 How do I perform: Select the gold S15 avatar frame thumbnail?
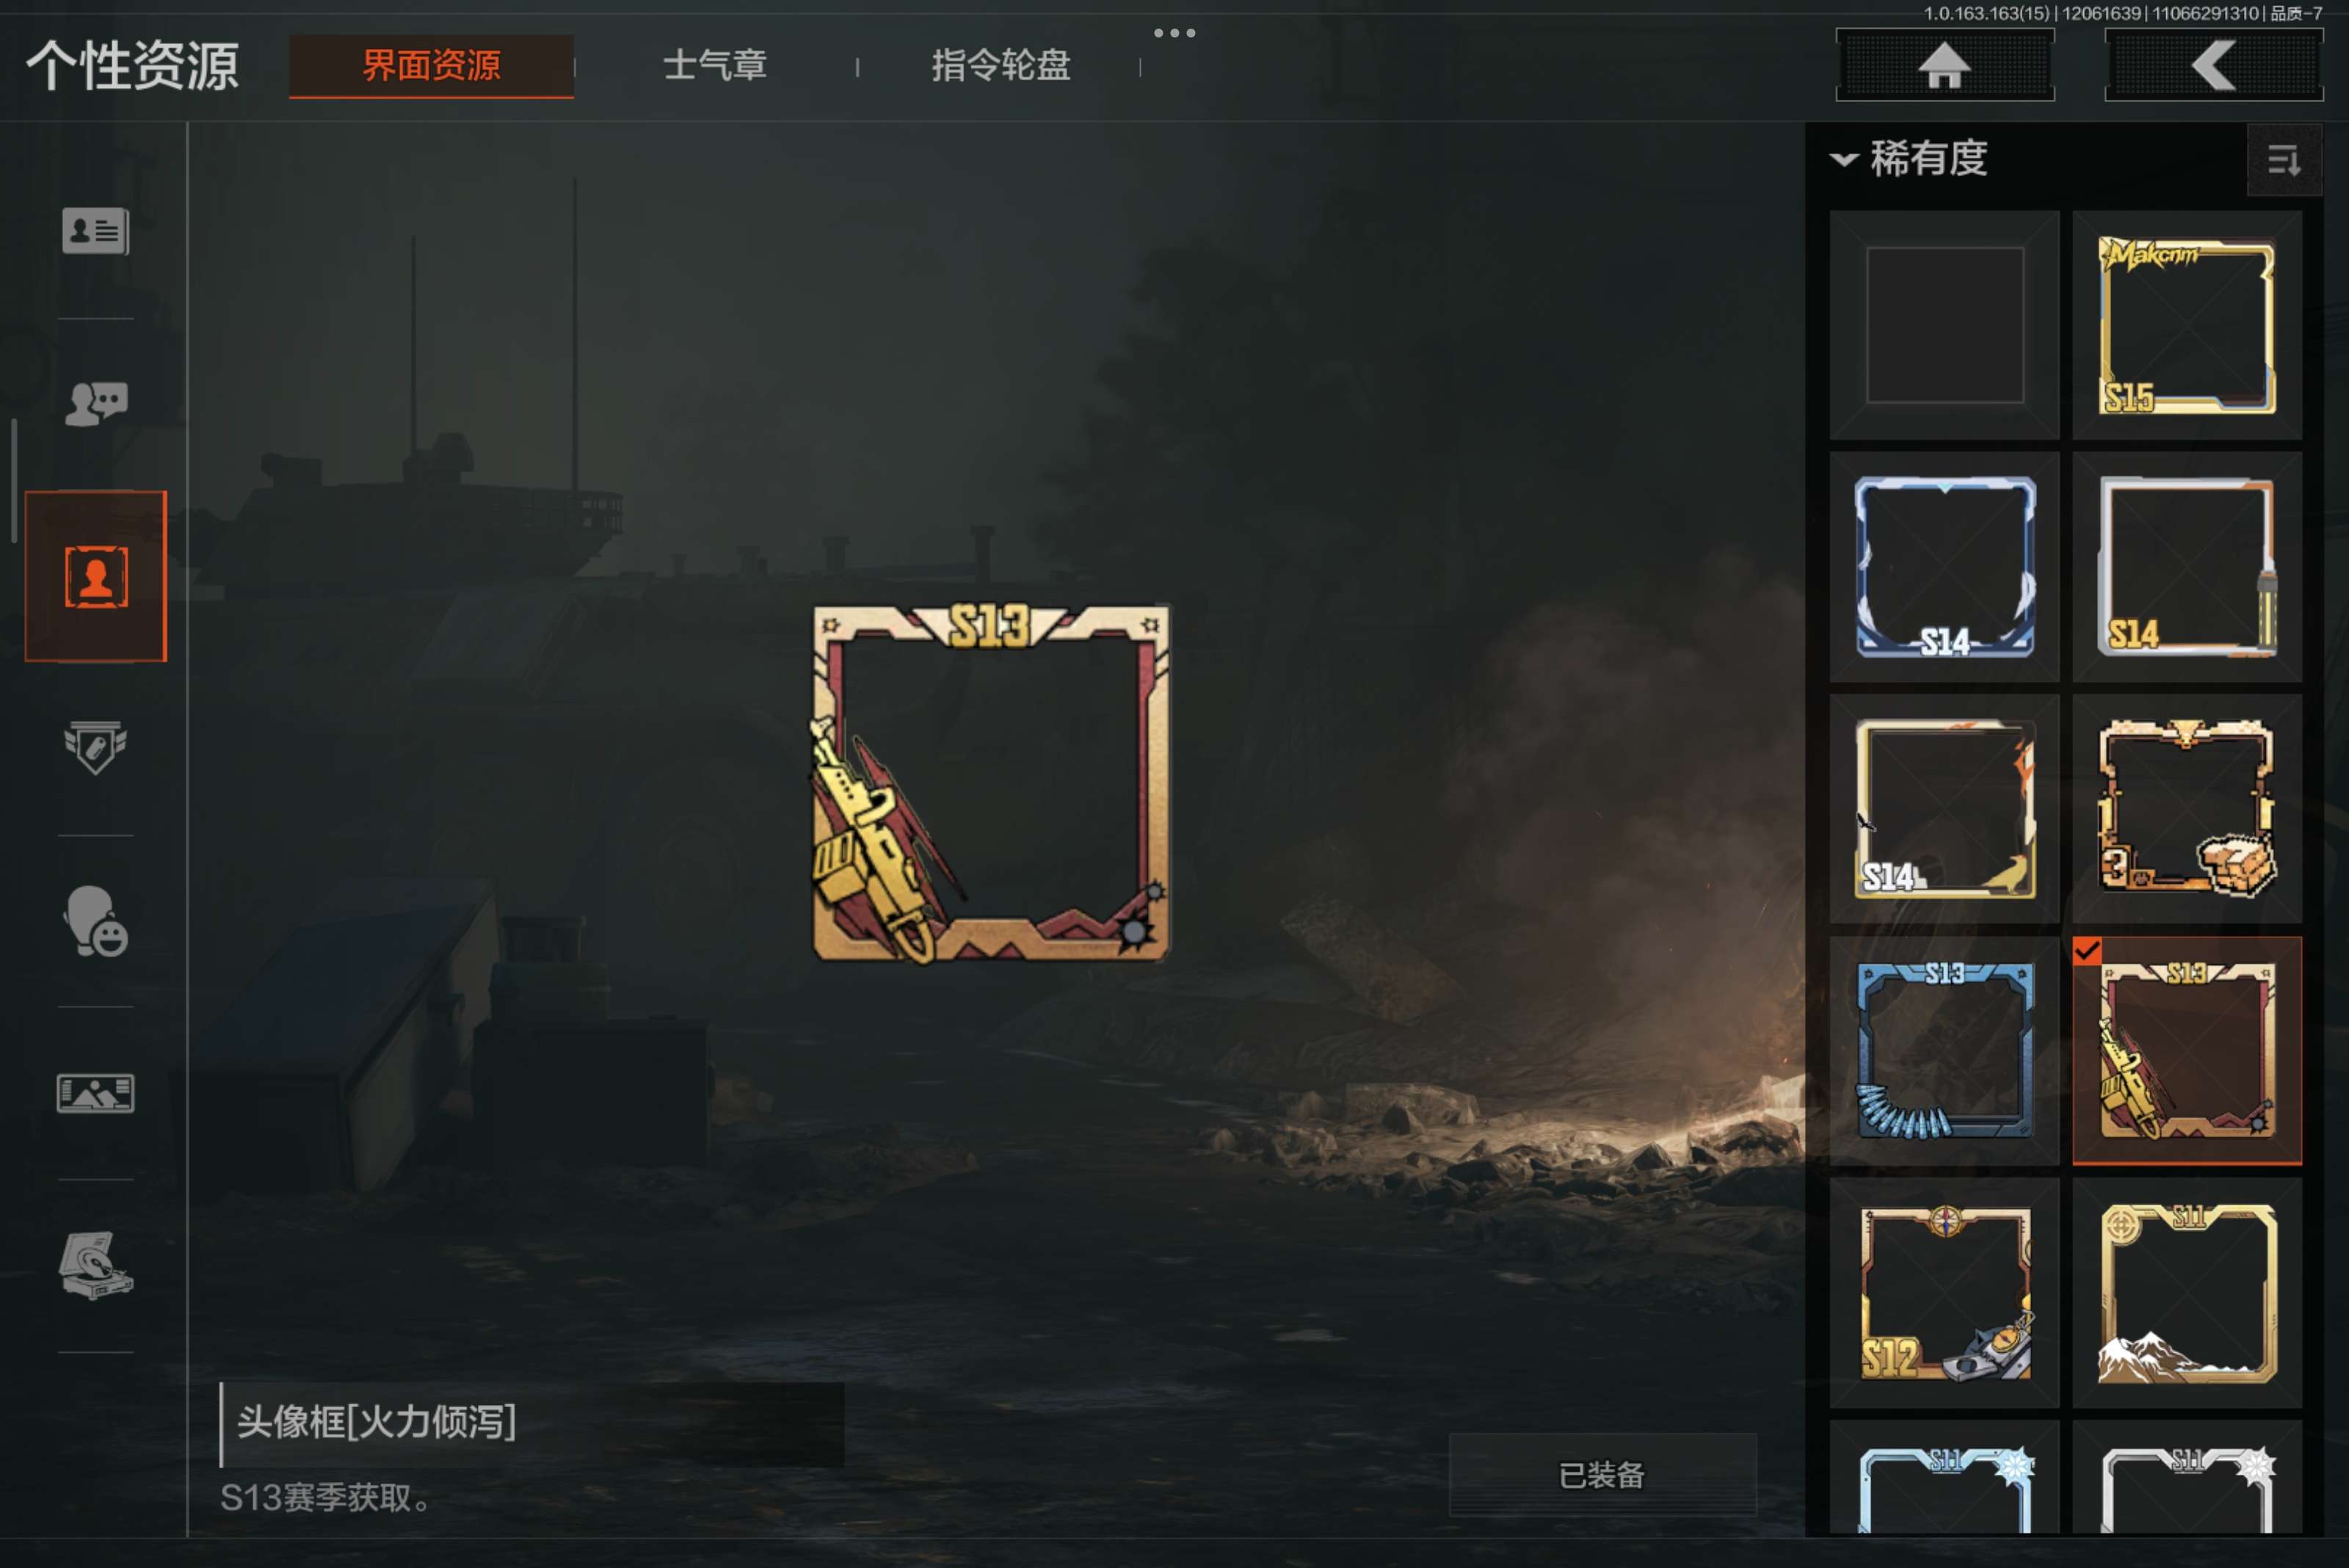click(x=2187, y=325)
